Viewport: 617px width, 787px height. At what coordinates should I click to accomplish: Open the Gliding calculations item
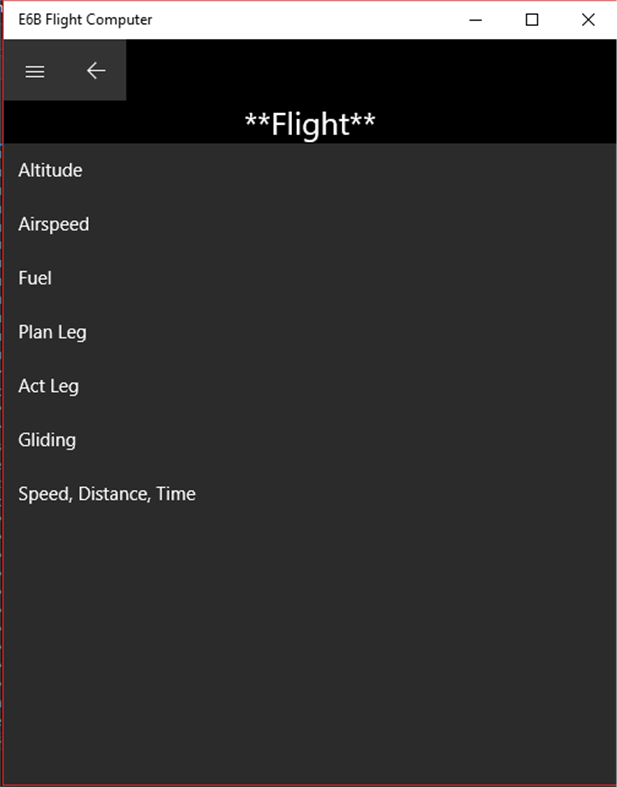[47, 440]
